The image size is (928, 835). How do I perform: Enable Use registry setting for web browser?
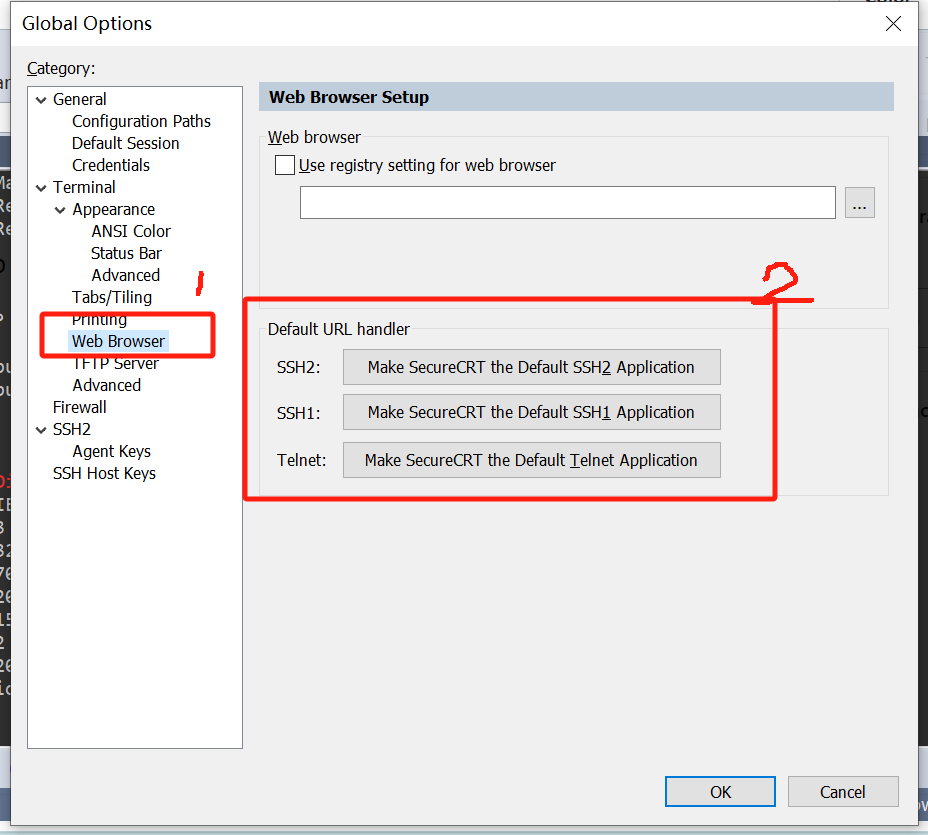tap(285, 165)
